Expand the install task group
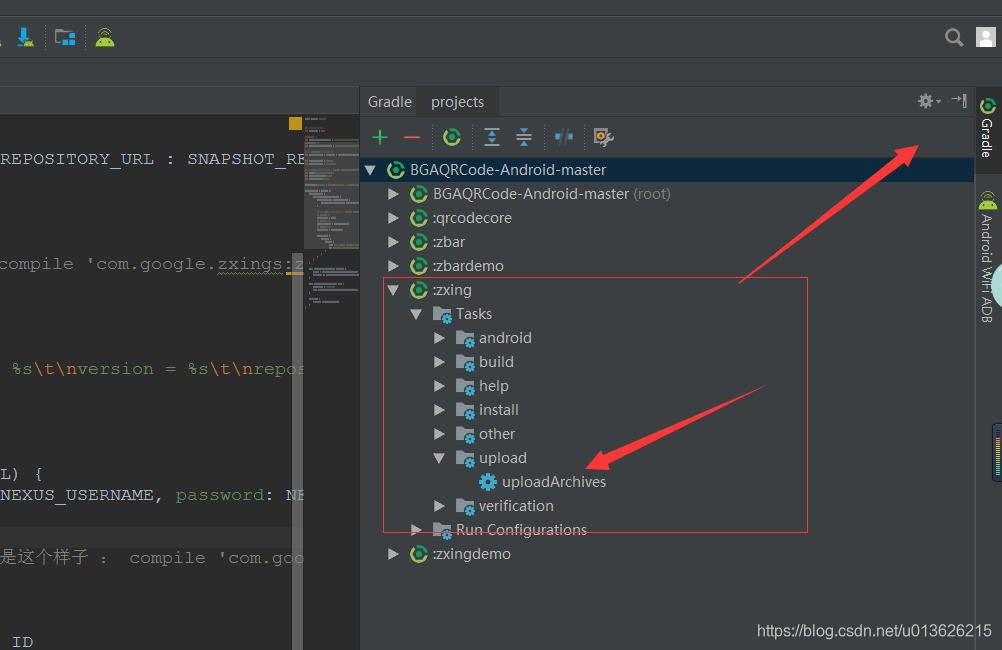 [x=440, y=410]
